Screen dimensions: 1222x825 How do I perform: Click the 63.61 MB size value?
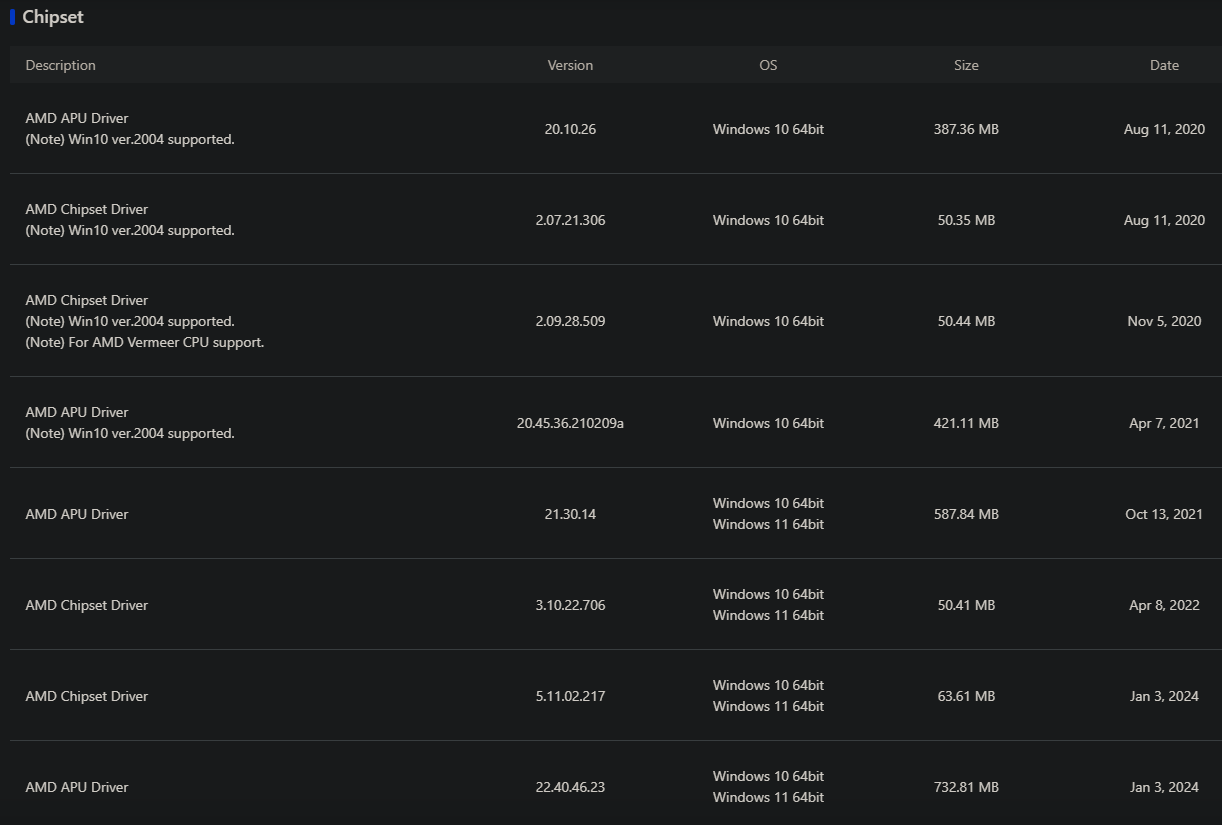966,696
